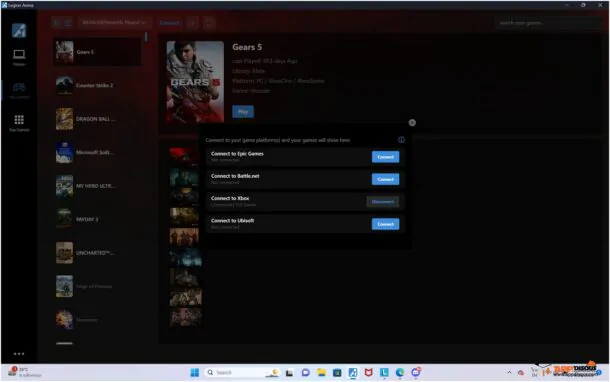
Task: Select Gears 5 in the game list
Action: 97,52
